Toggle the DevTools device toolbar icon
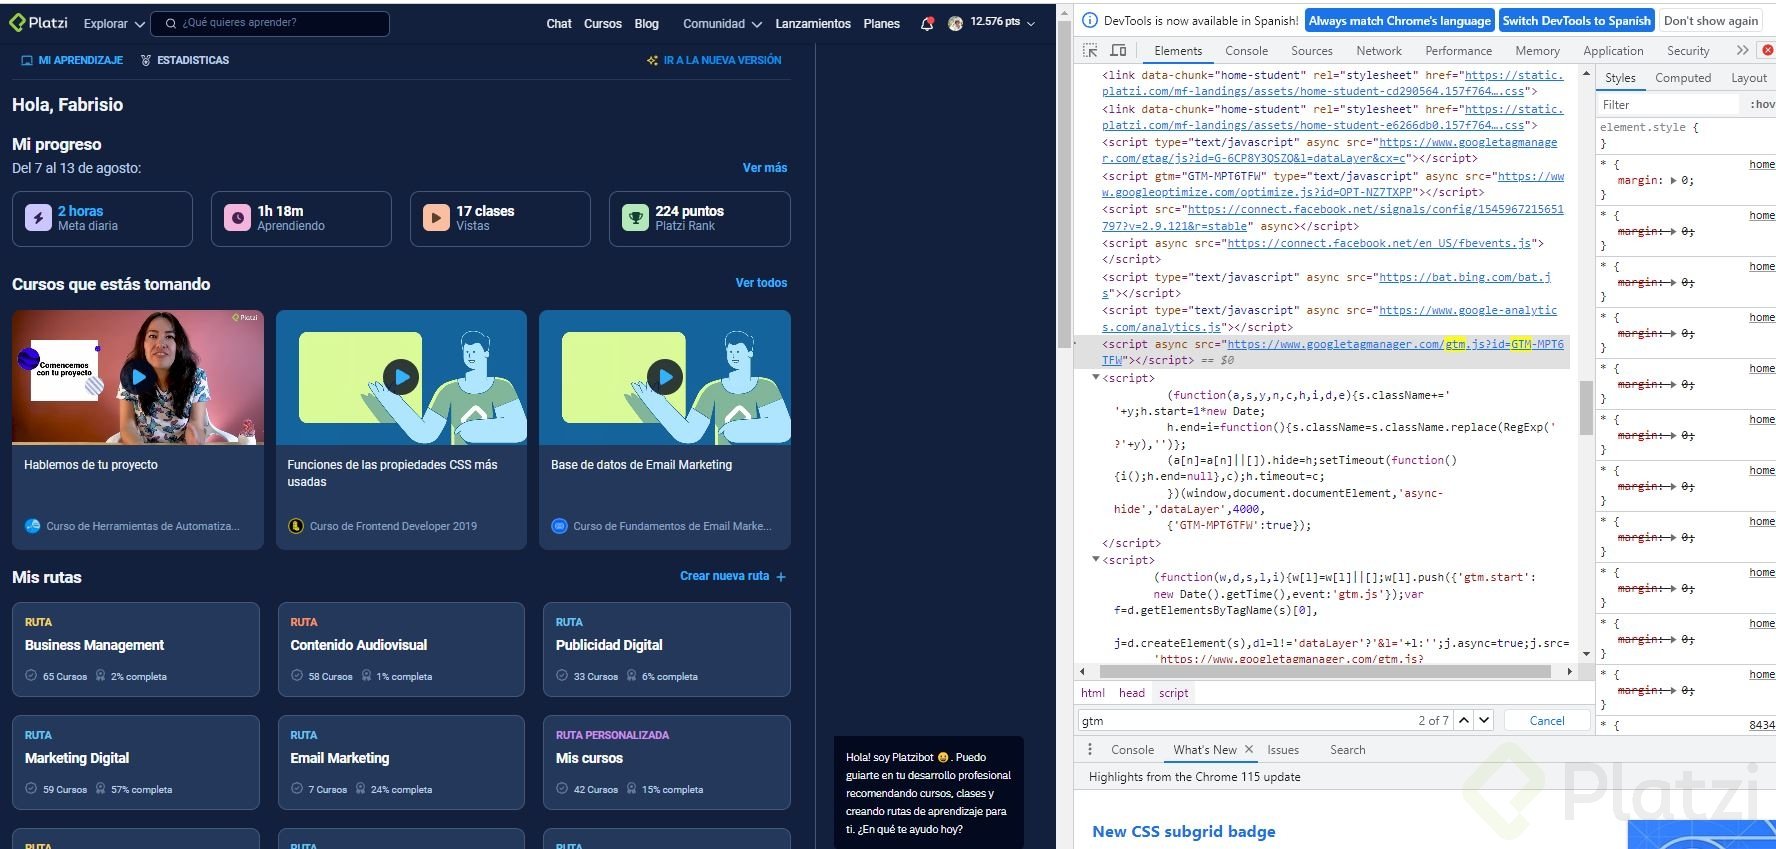1776x849 pixels. coord(1118,50)
